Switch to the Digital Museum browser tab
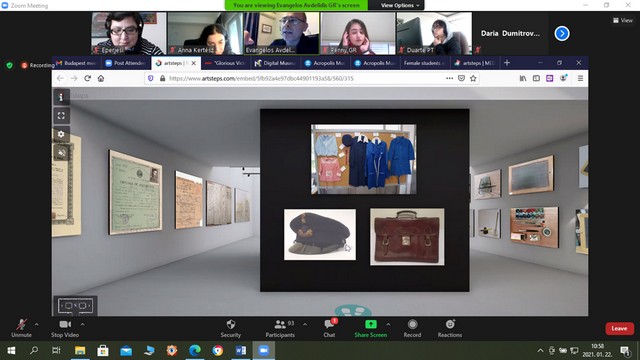 (276, 63)
